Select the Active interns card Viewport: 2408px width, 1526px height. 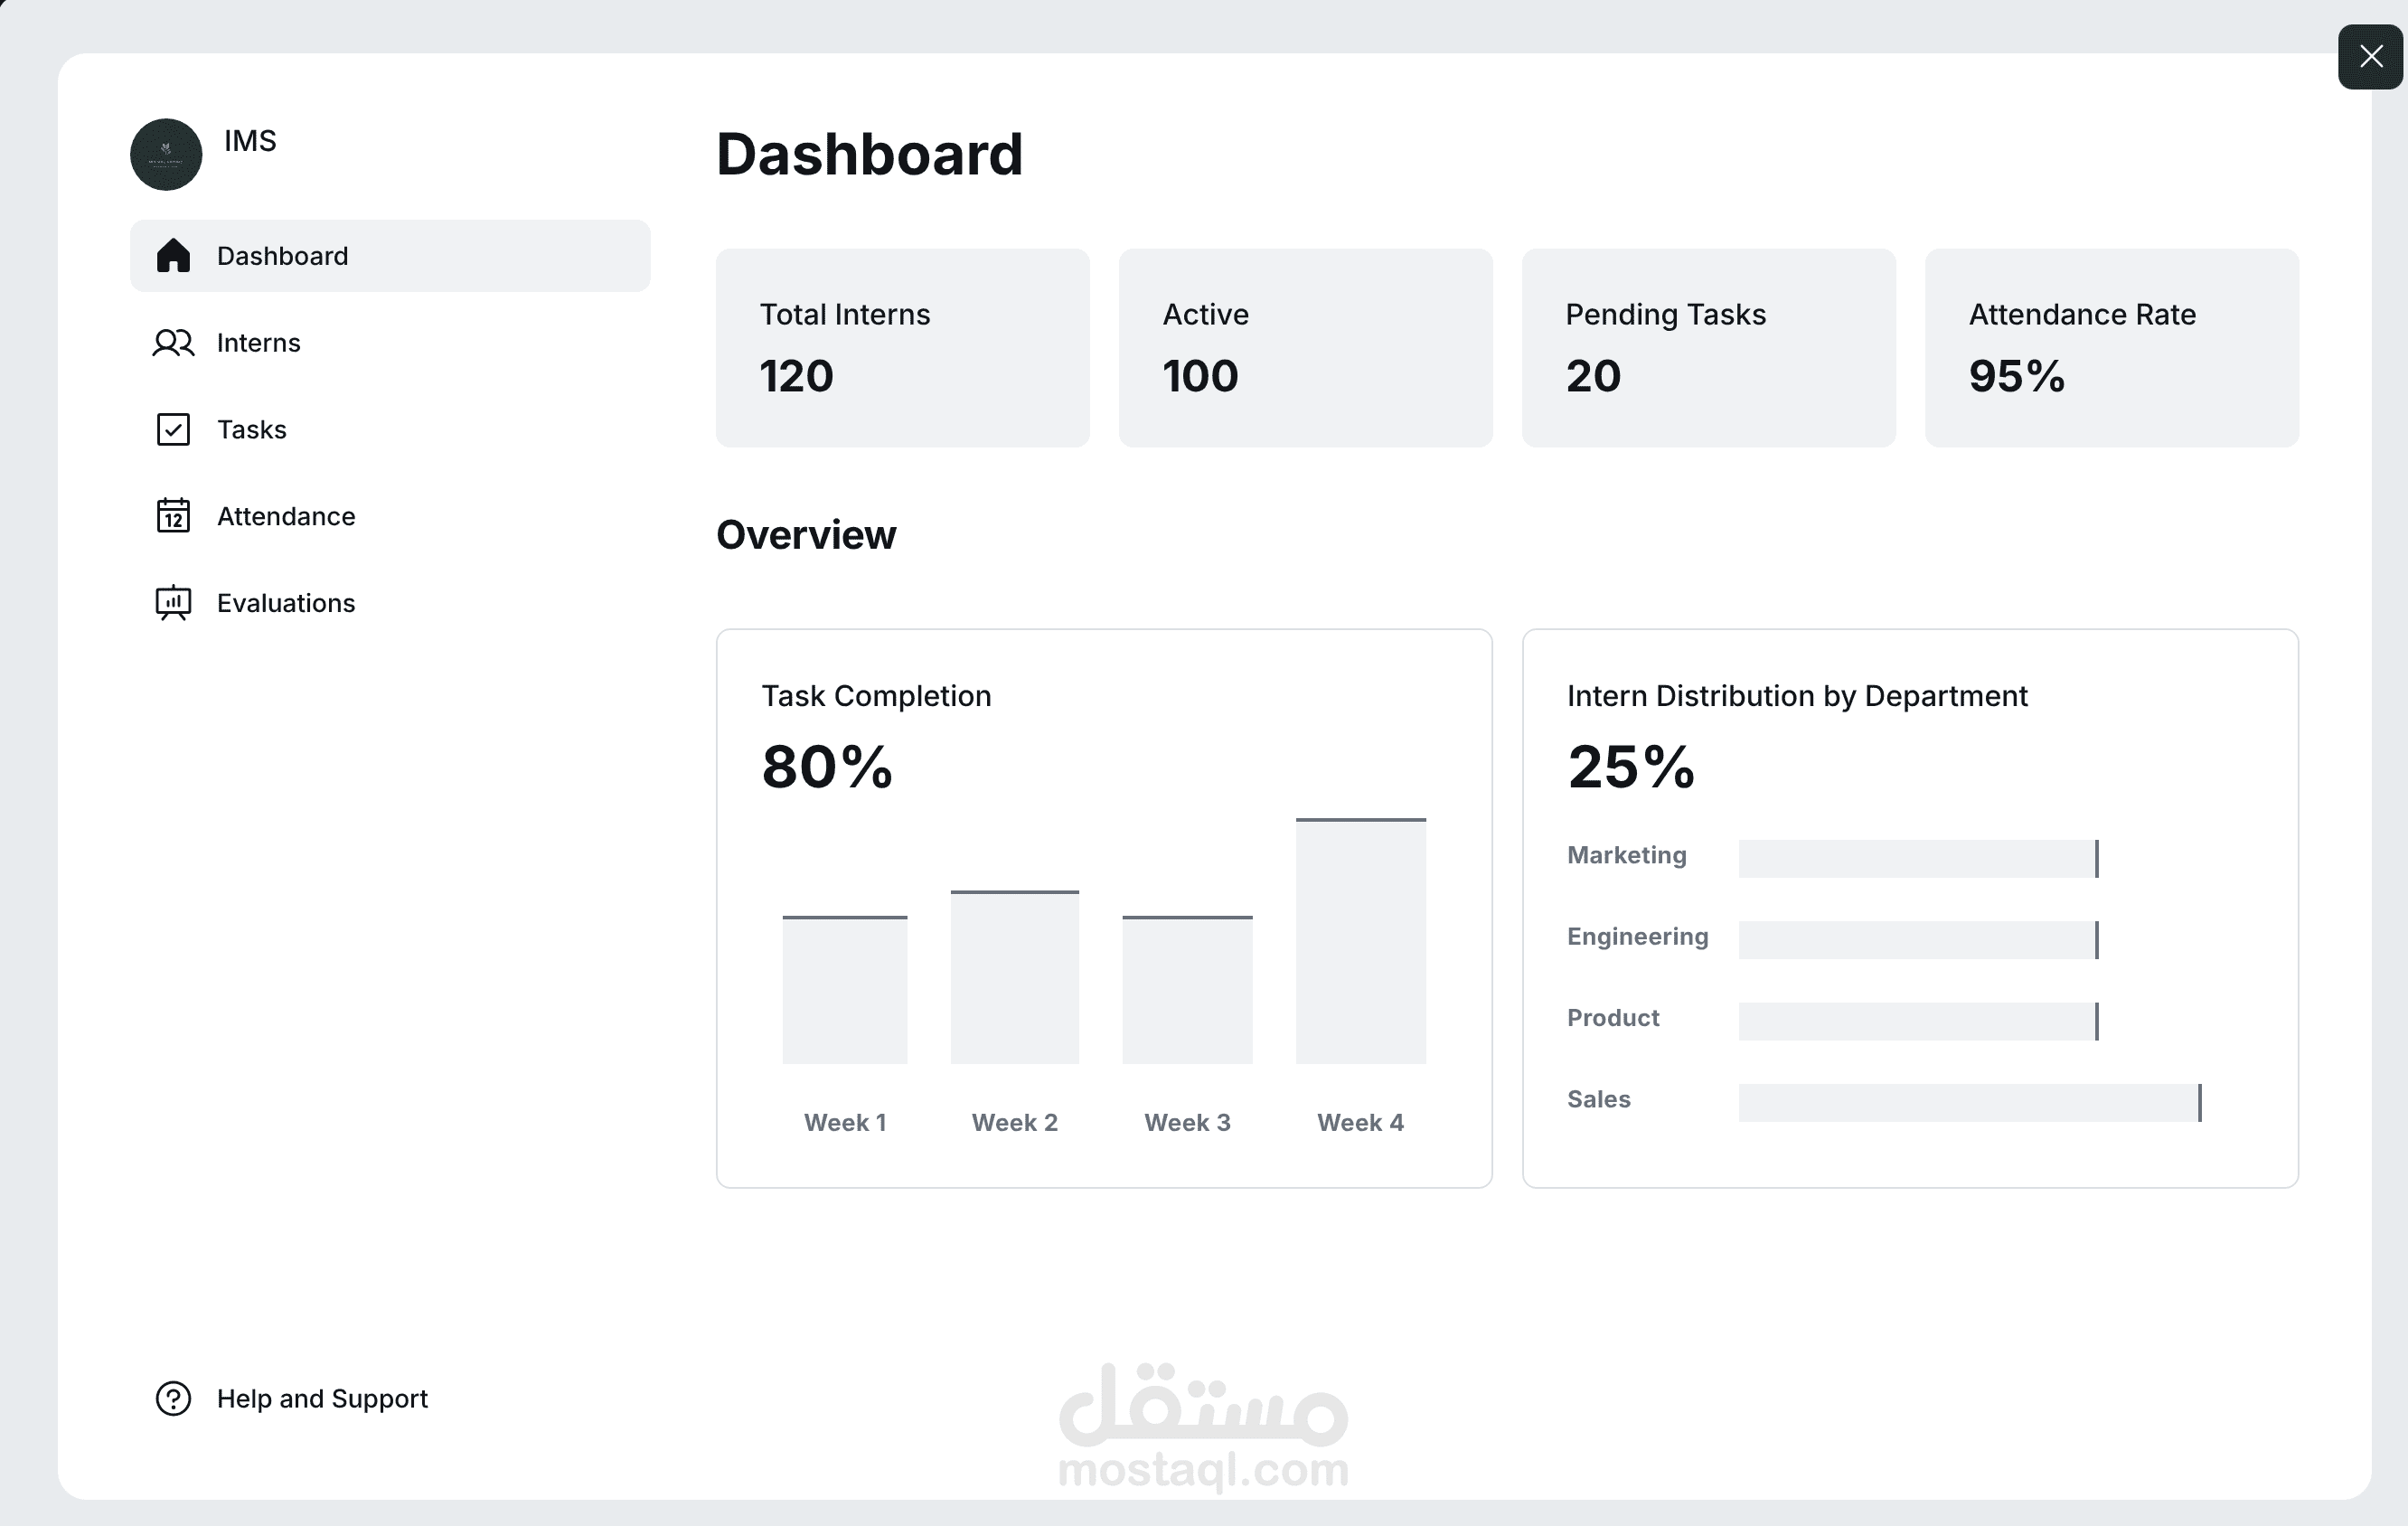click(1305, 348)
